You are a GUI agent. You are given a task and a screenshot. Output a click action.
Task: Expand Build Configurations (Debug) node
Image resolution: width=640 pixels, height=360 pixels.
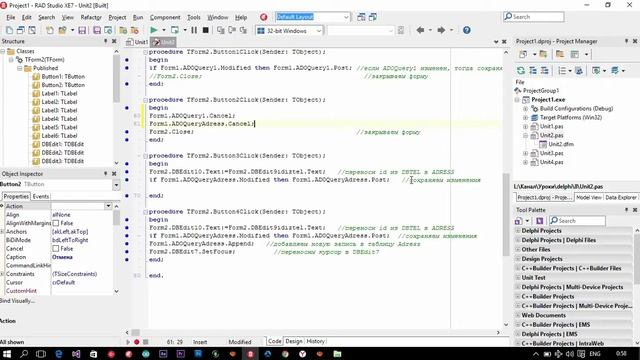pos(526,109)
